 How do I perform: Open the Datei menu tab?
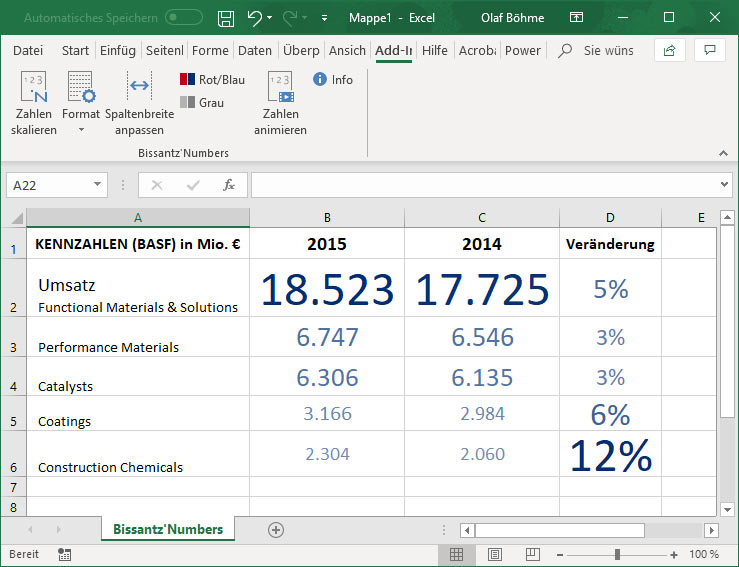pos(28,51)
